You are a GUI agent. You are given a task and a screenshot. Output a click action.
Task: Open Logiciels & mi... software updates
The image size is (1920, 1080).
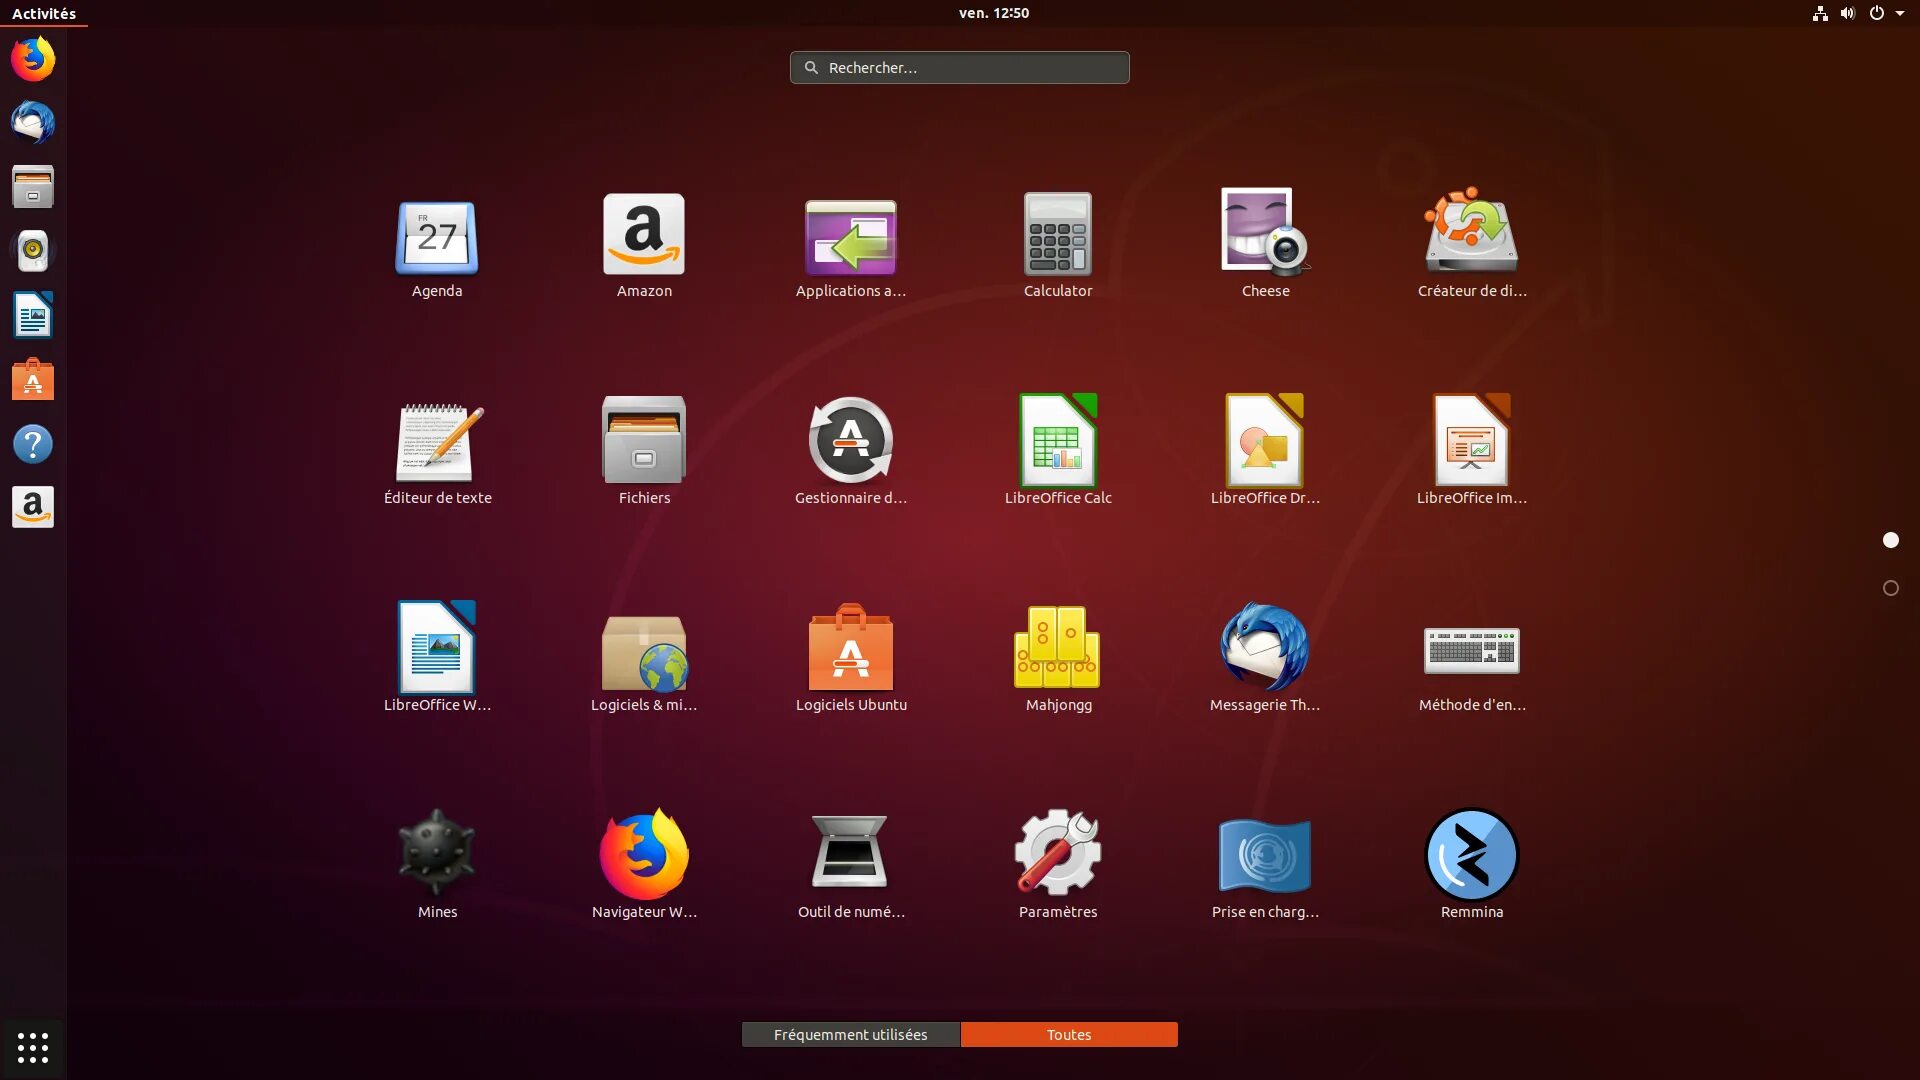pos(644,652)
